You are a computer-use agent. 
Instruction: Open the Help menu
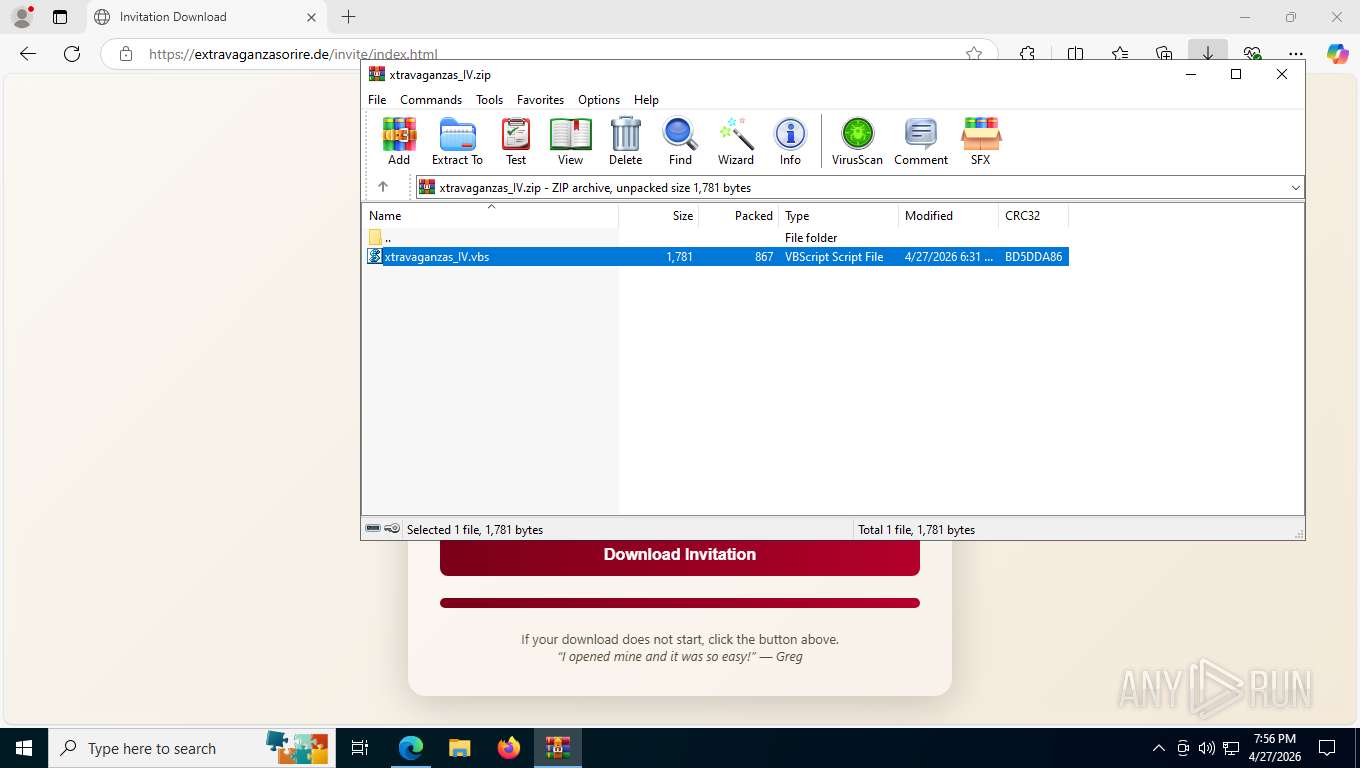pyautogui.click(x=646, y=100)
